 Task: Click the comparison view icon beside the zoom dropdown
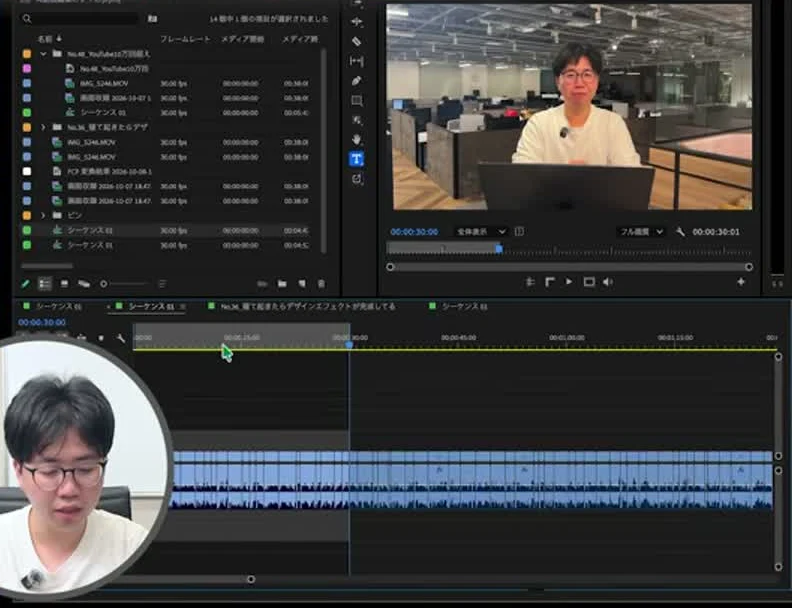[519, 231]
